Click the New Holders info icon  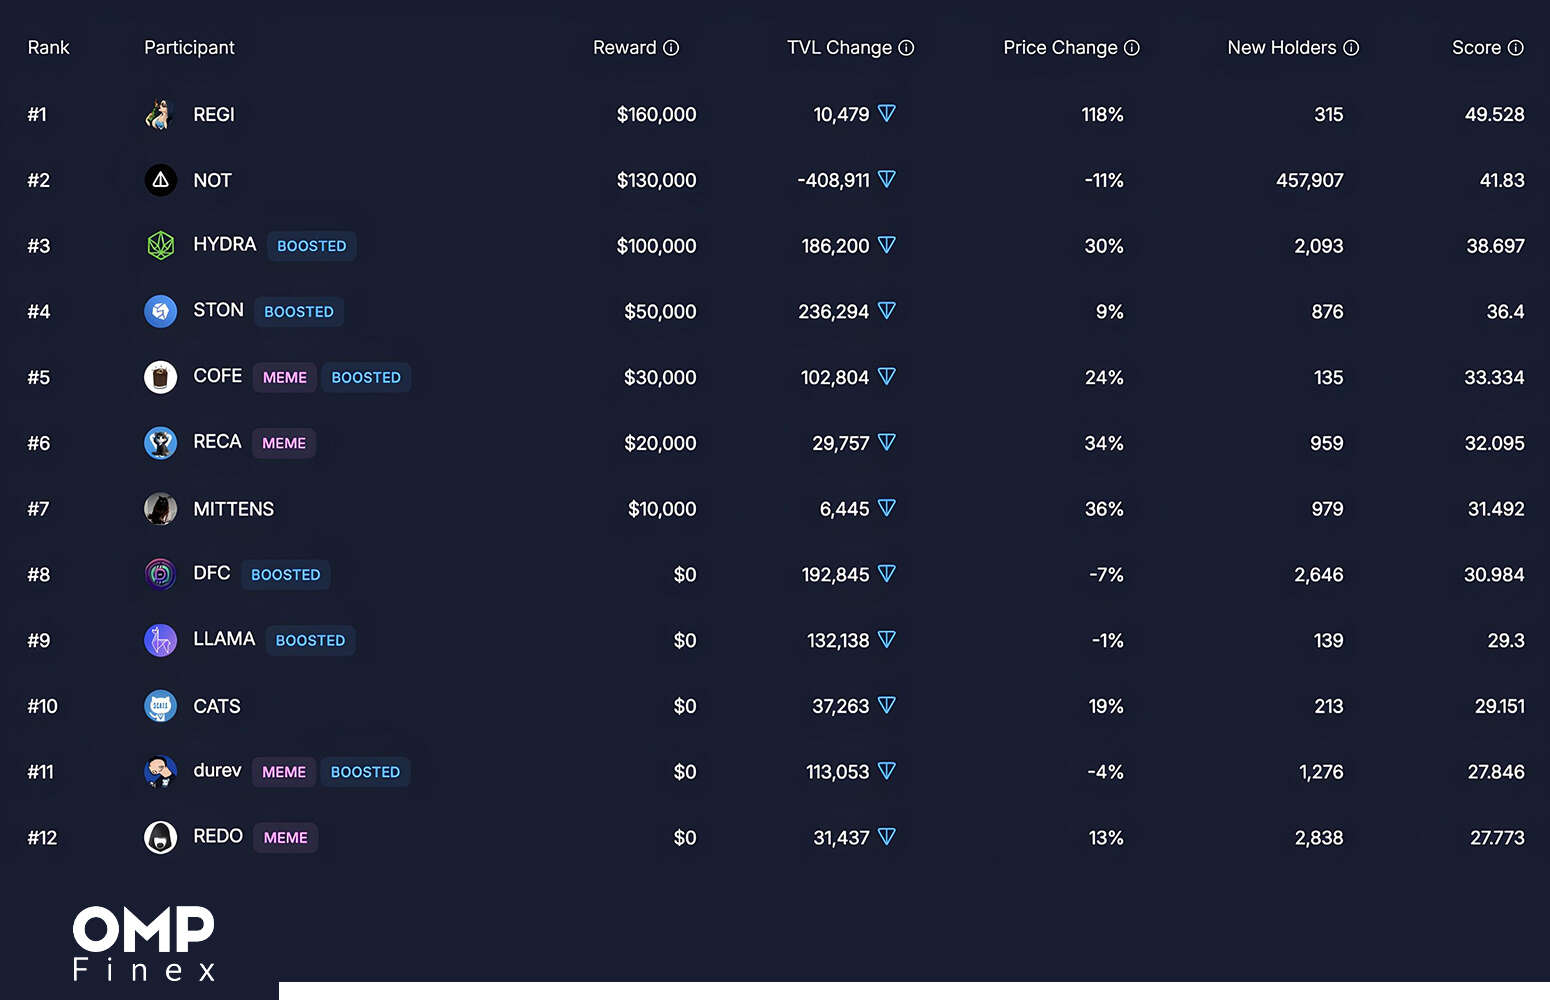coord(1351,48)
